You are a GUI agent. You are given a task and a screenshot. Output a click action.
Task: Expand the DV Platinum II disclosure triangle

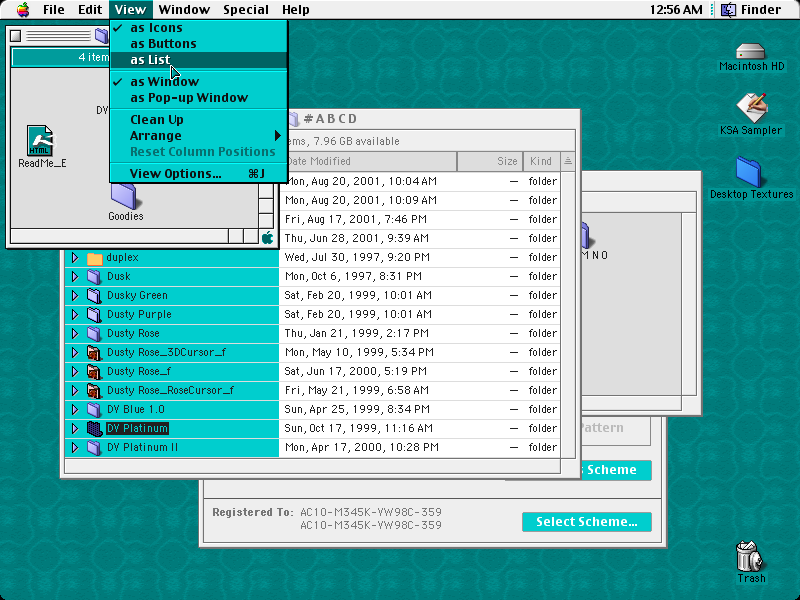click(75, 447)
